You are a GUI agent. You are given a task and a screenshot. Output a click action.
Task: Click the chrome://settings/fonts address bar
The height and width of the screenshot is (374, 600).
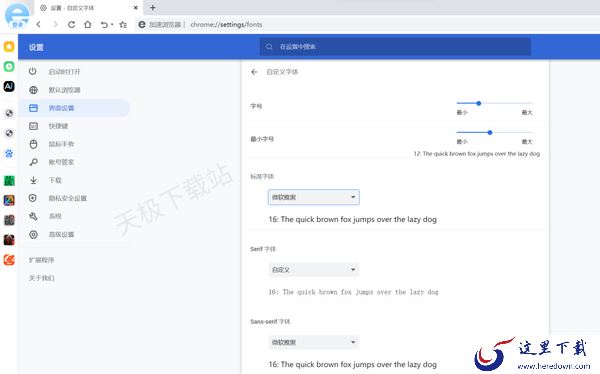click(226, 24)
